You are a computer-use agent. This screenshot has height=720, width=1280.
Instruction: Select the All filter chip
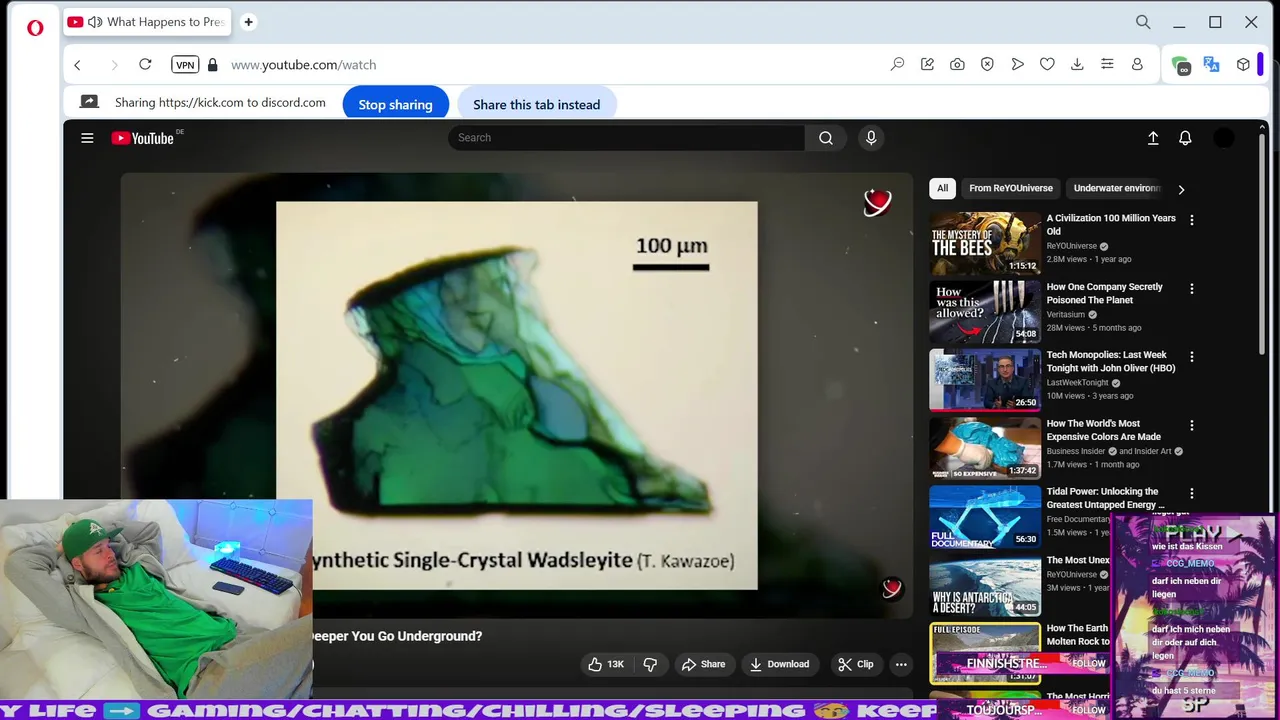pos(942,188)
